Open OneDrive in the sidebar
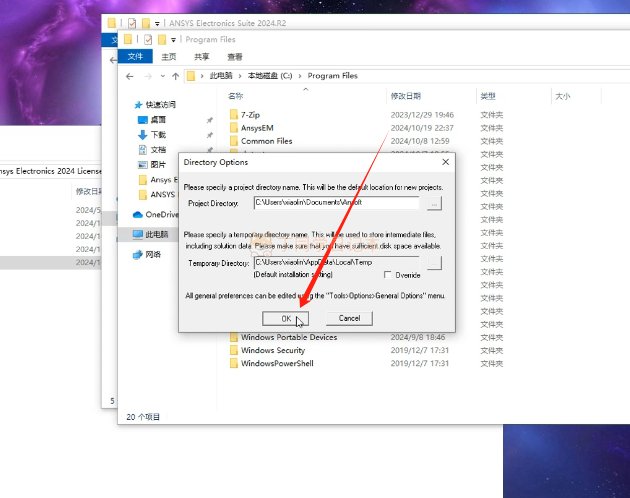 tap(160, 214)
